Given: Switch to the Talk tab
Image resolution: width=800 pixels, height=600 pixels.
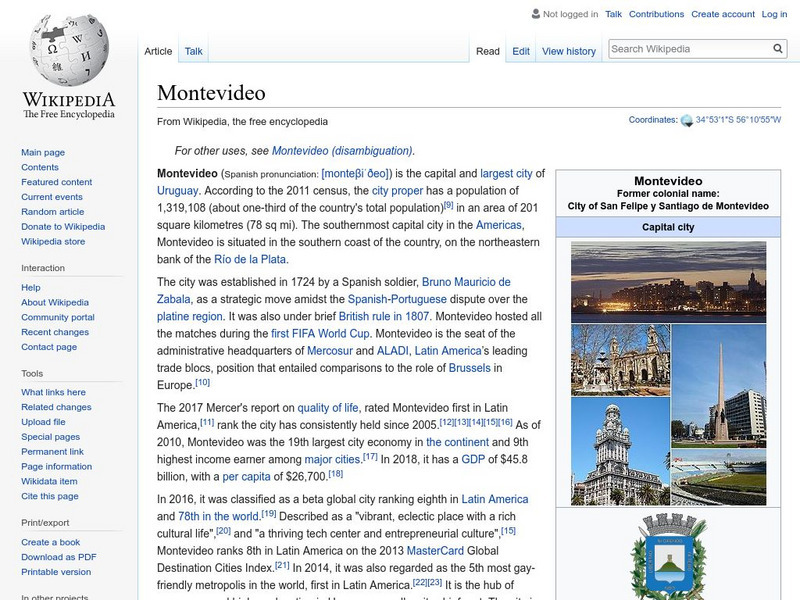Looking at the screenshot, I should coord(193,50).
